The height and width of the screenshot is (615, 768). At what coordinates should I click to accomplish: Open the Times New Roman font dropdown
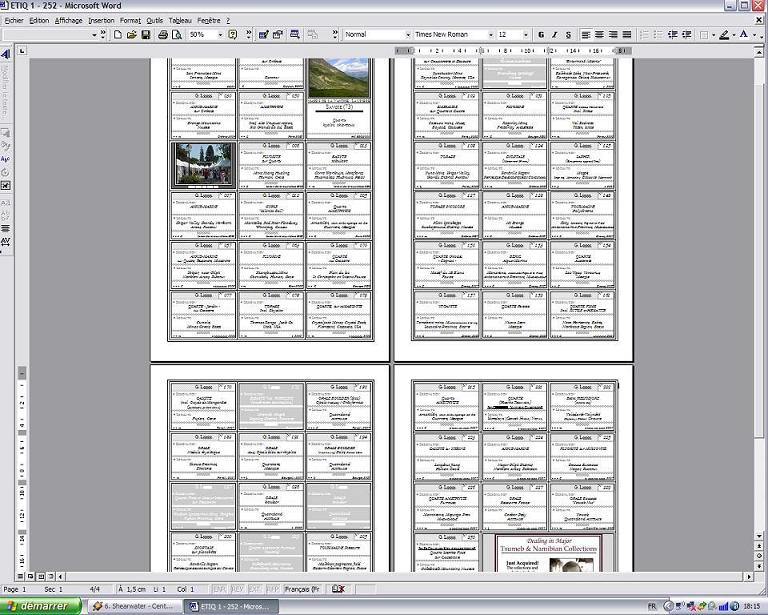click(489, 35)
